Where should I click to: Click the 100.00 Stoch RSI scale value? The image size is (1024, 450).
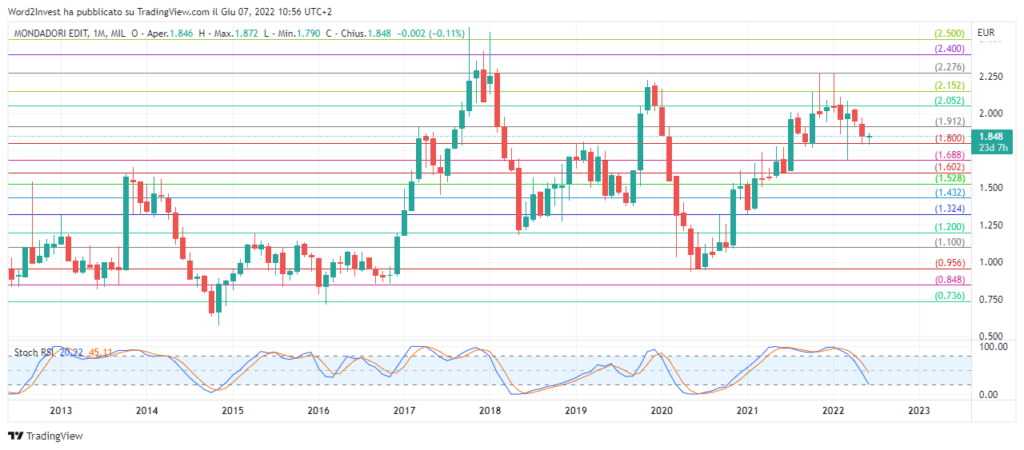[x=991, y=346]
